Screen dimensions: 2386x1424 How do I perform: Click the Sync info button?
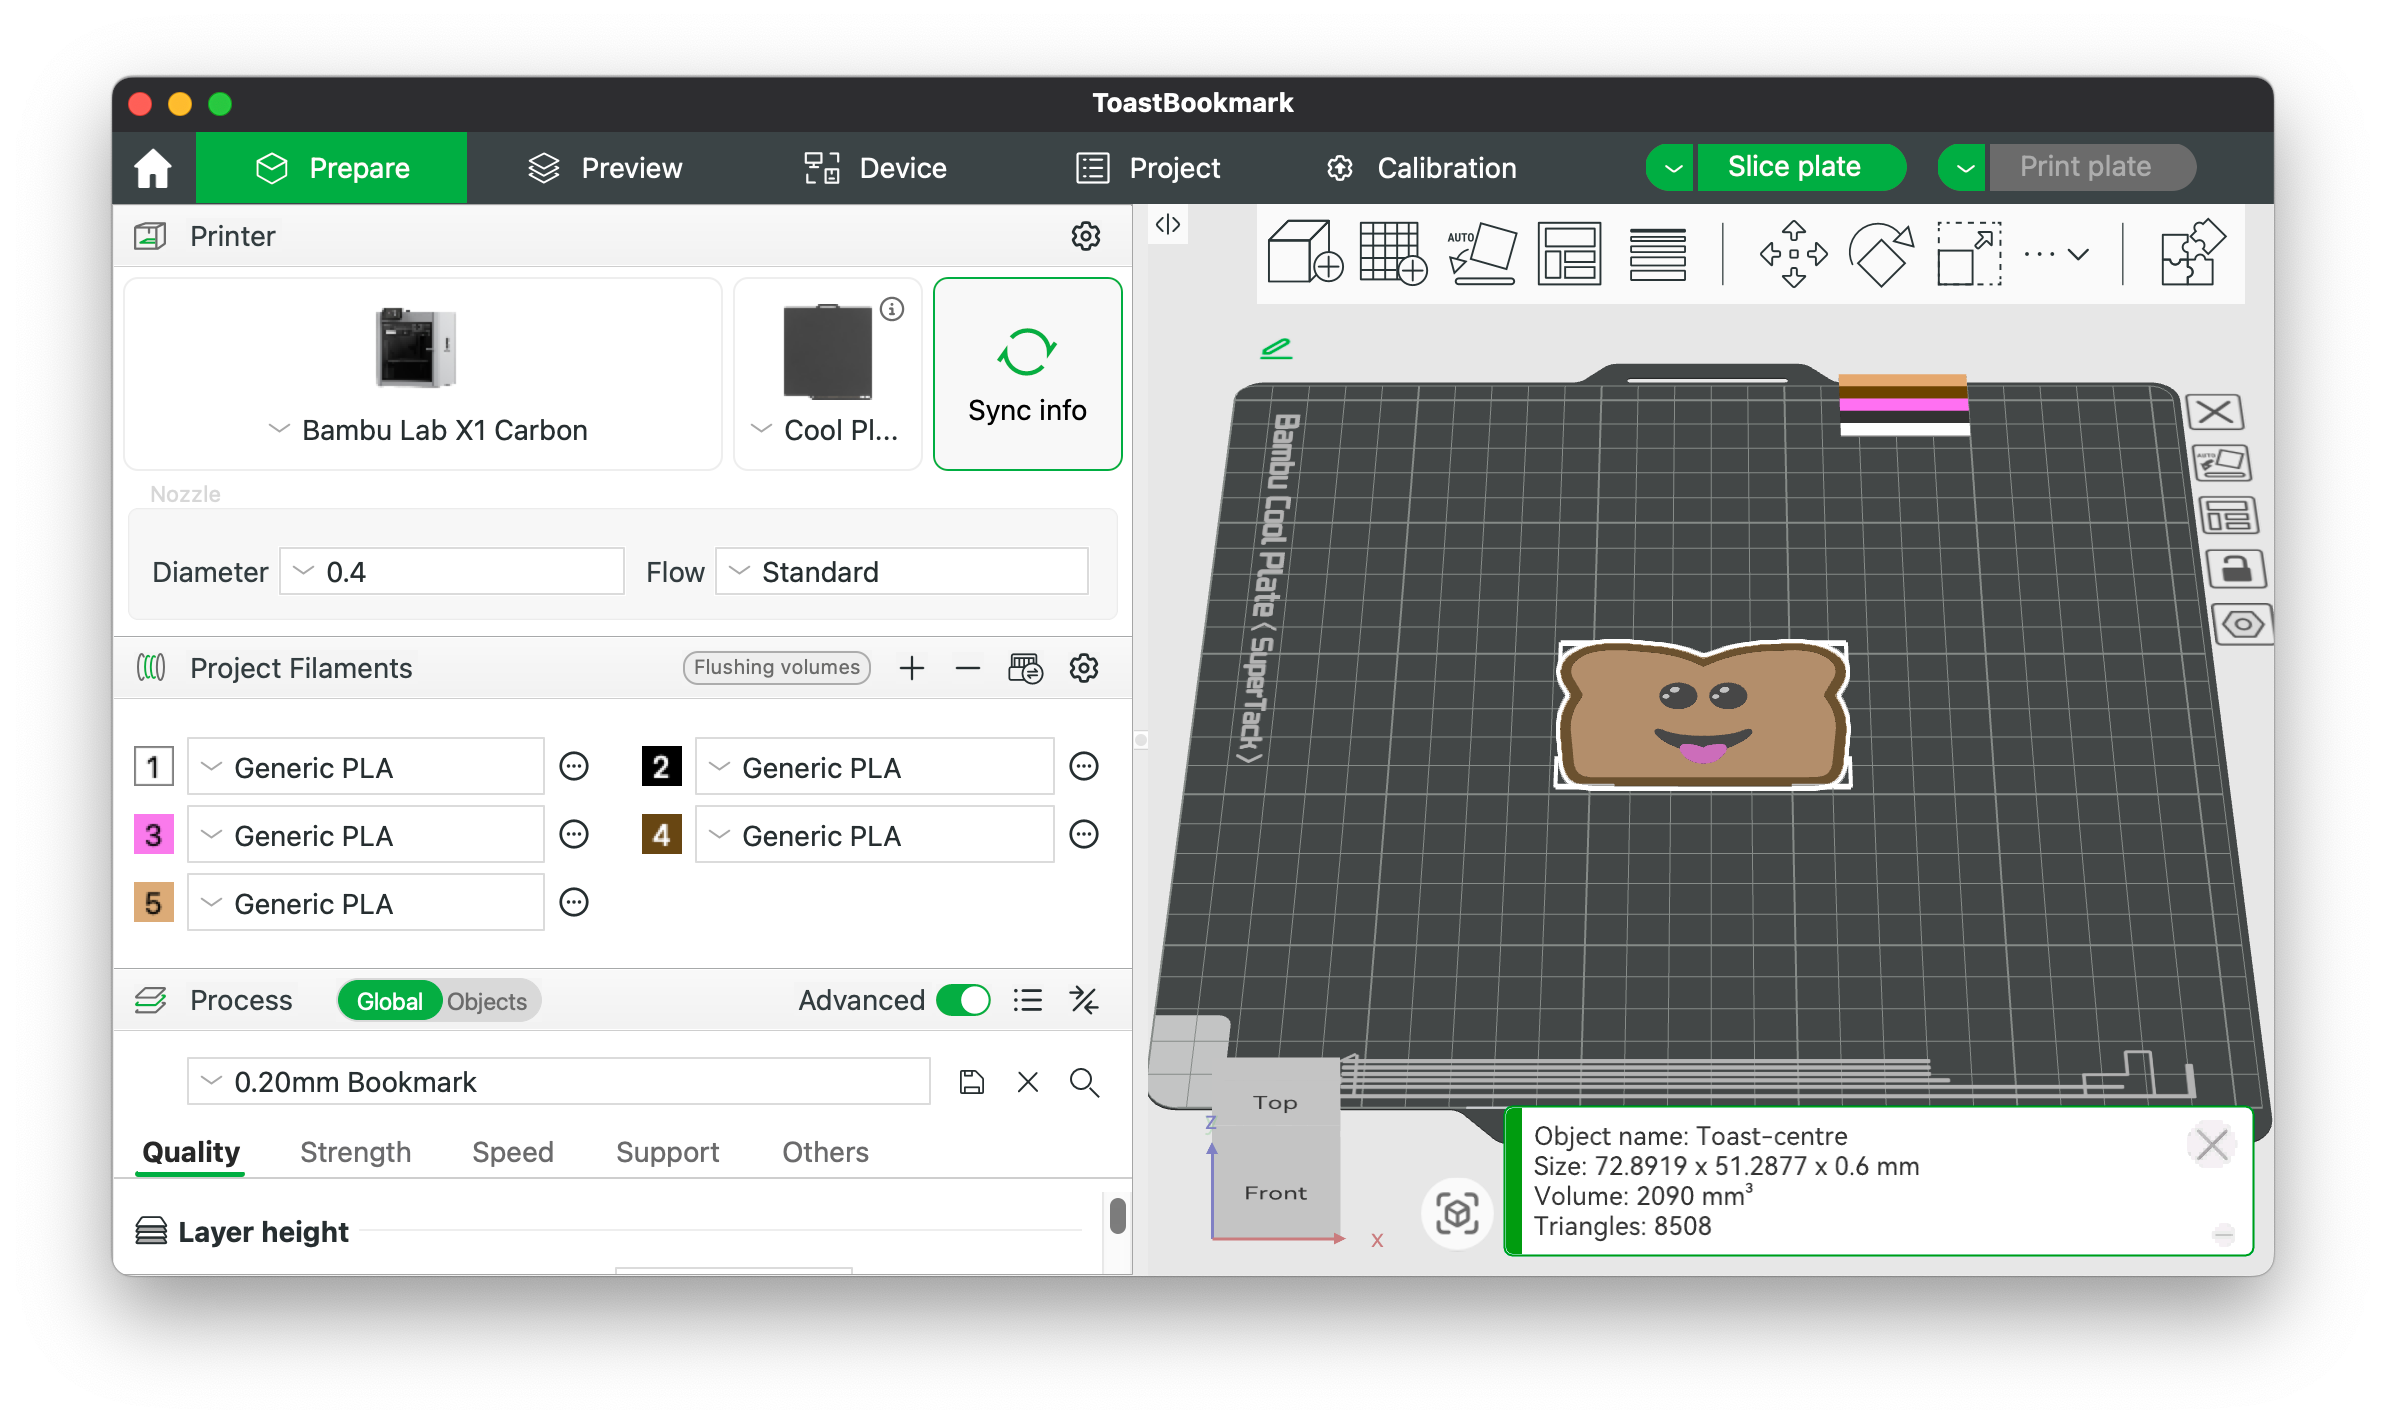[x=1027, y=374]
